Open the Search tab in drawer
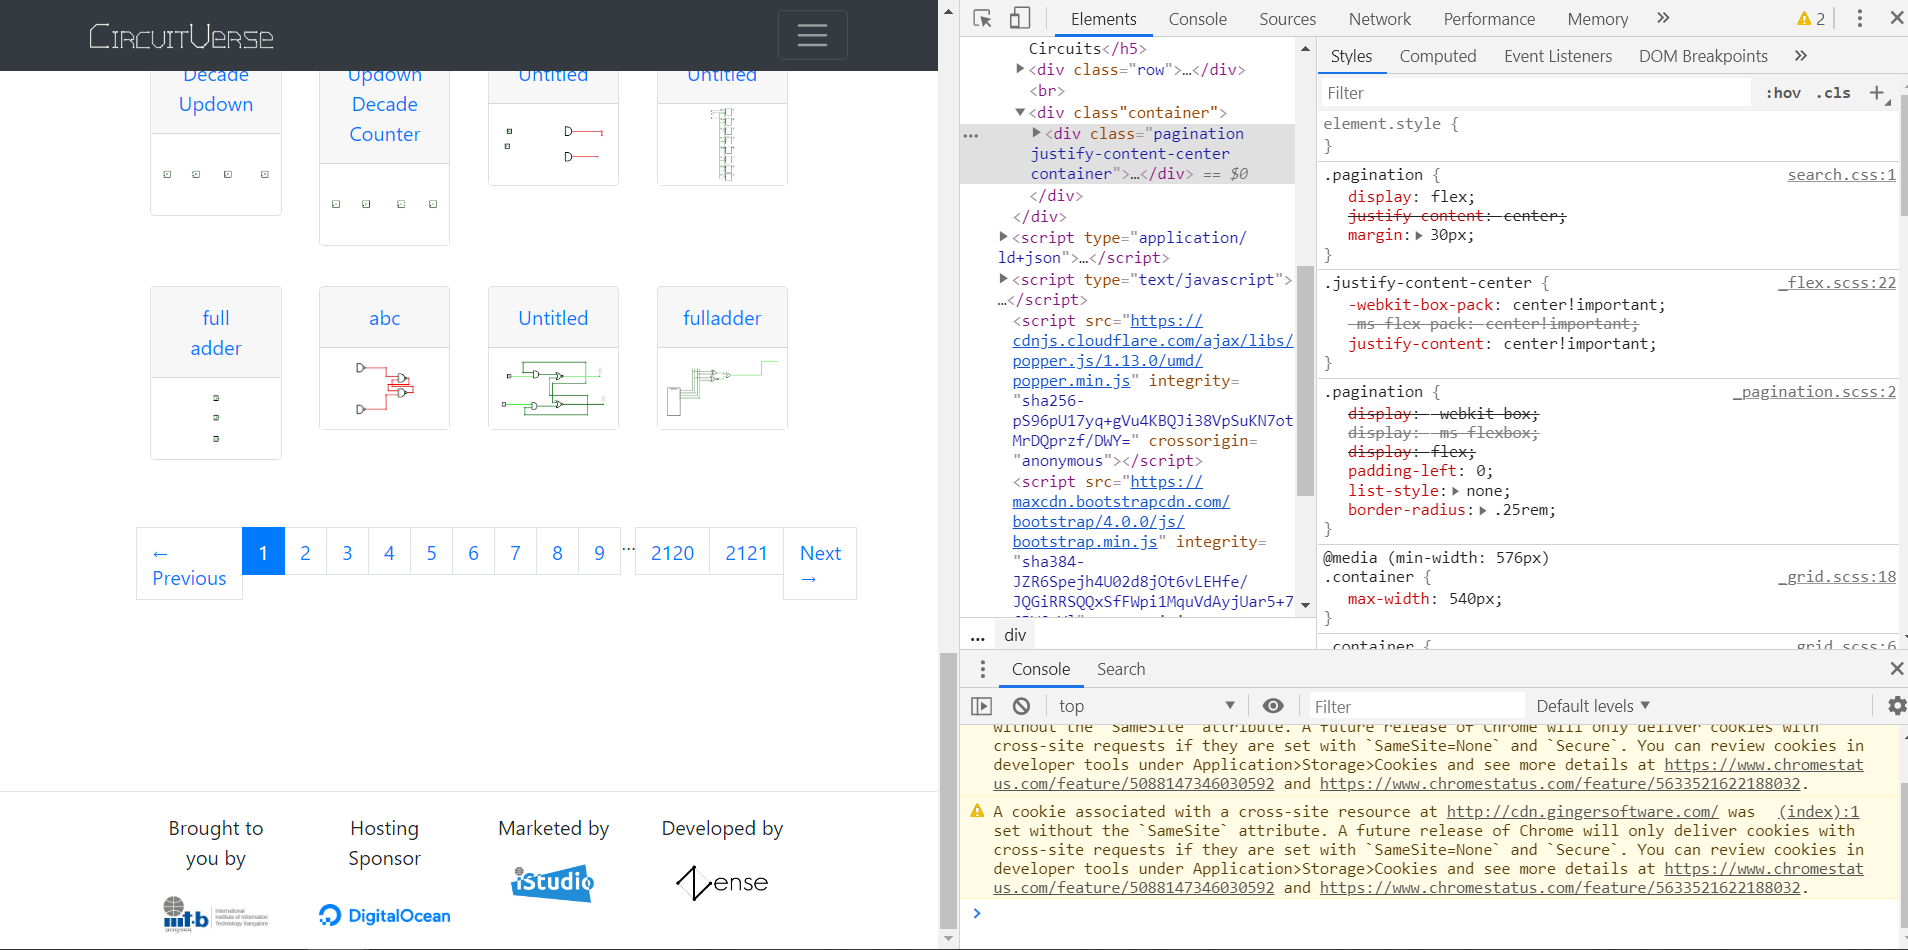The width and height of the screenshot is (1908, 950). click(x=1120, y=669)
